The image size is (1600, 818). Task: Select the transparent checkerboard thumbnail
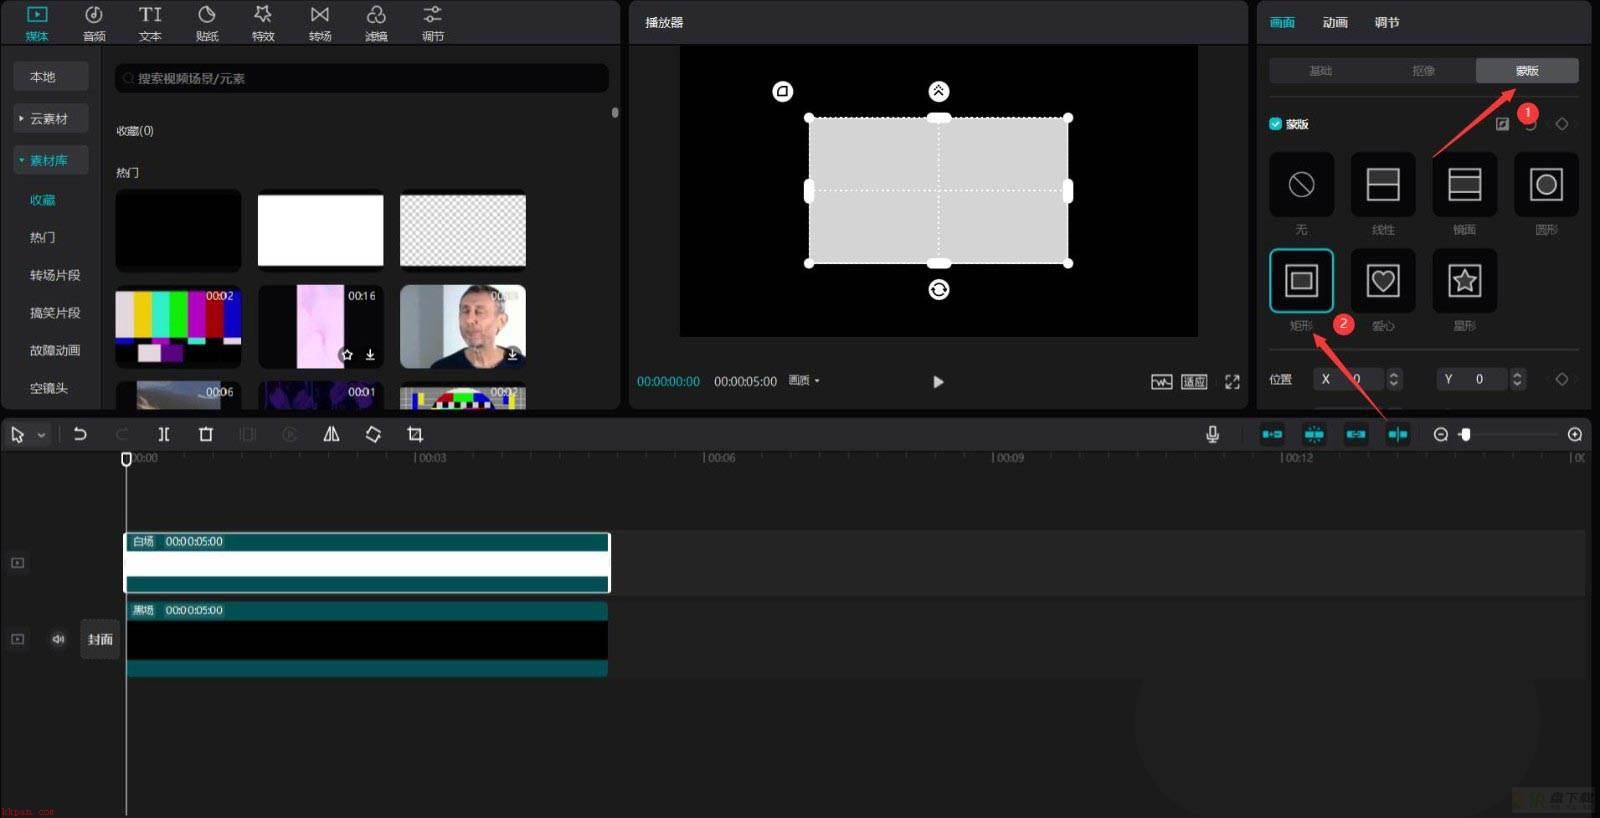(x=463, y=230)
